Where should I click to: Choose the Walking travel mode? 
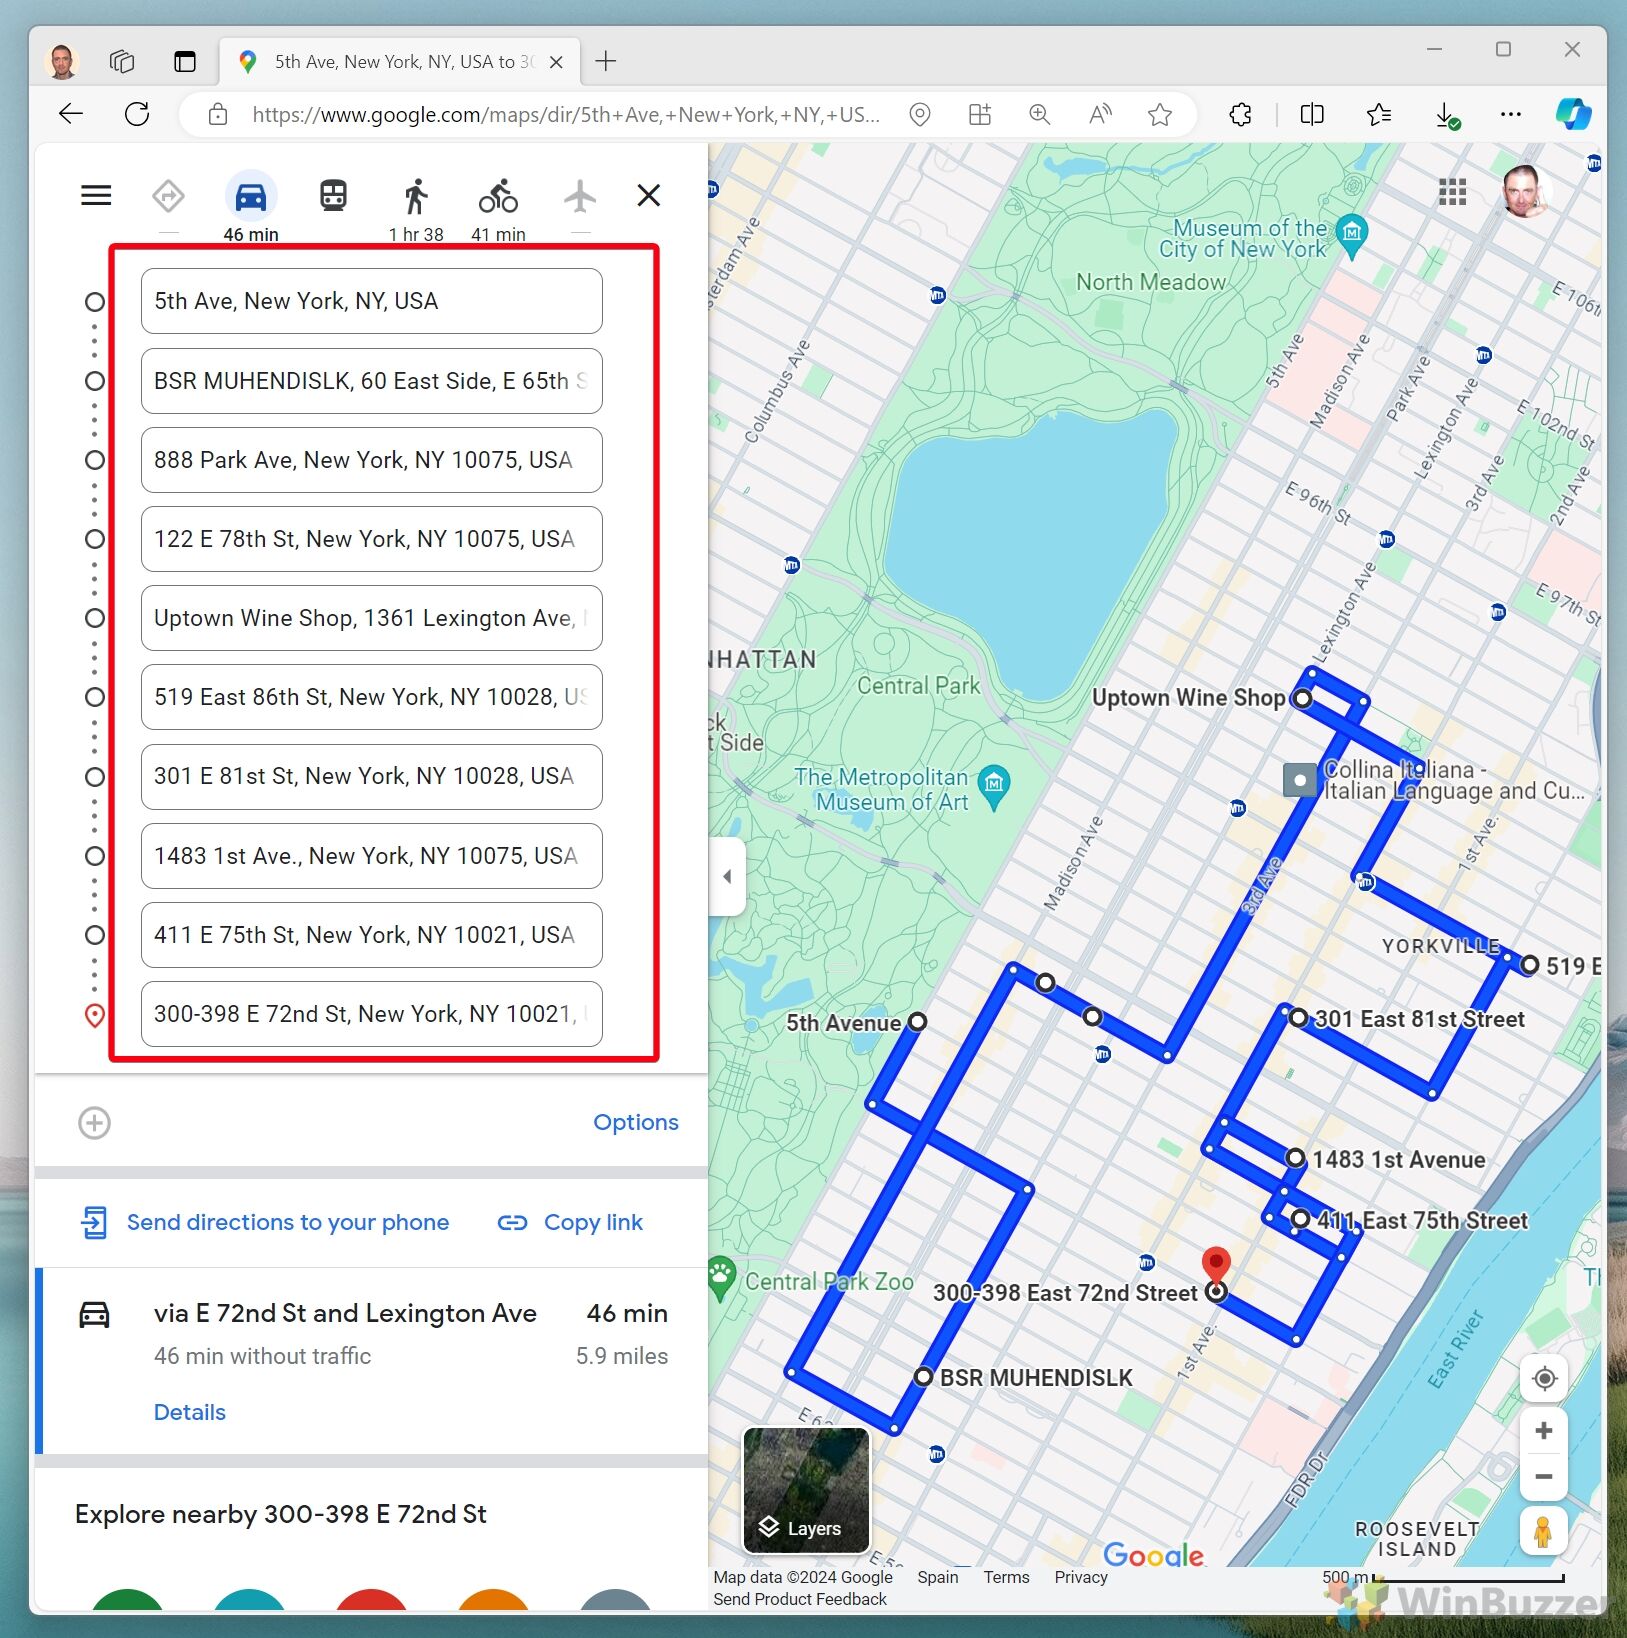pos(416,197)
